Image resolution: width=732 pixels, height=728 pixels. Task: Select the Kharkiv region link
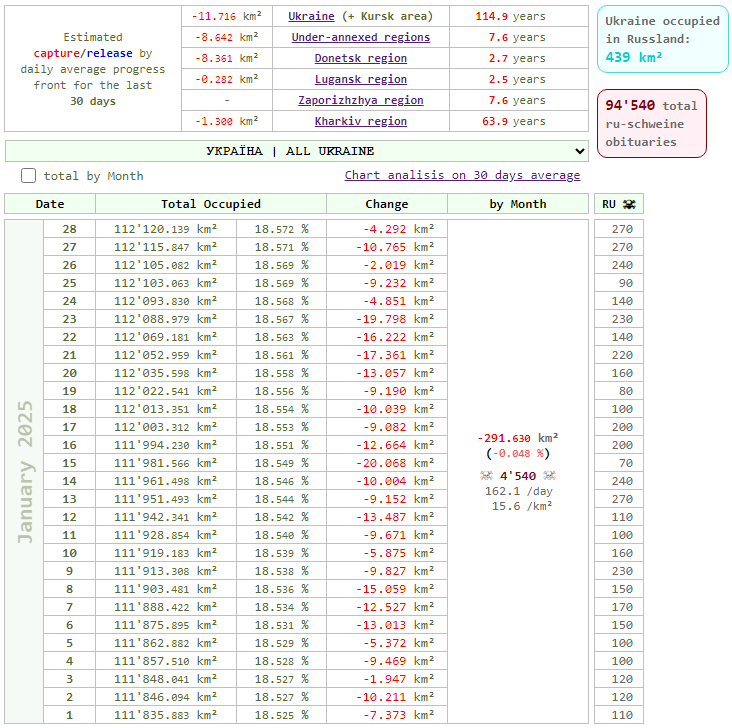click(x=360, y=121)
